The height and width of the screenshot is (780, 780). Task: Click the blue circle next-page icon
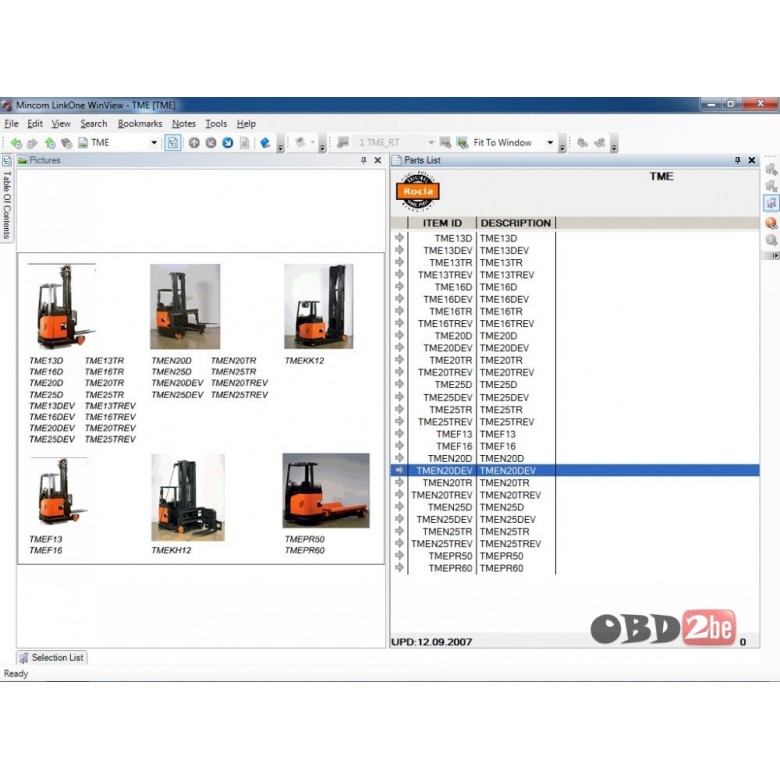pos(228,143)
